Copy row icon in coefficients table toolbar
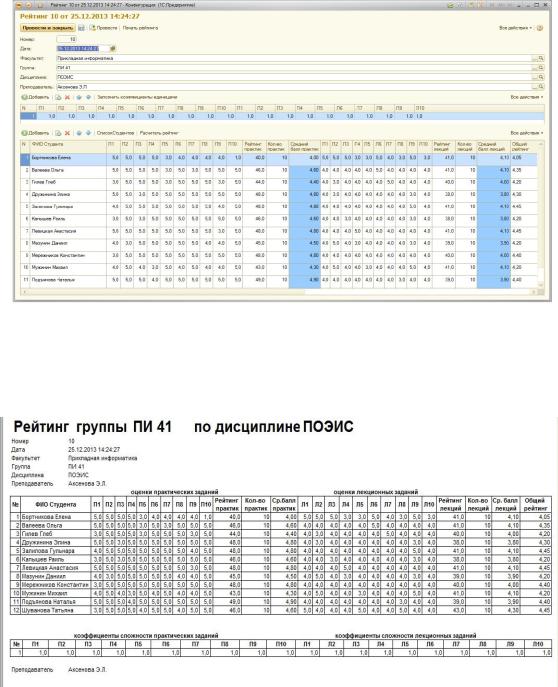558x687 pixels. 58,97
